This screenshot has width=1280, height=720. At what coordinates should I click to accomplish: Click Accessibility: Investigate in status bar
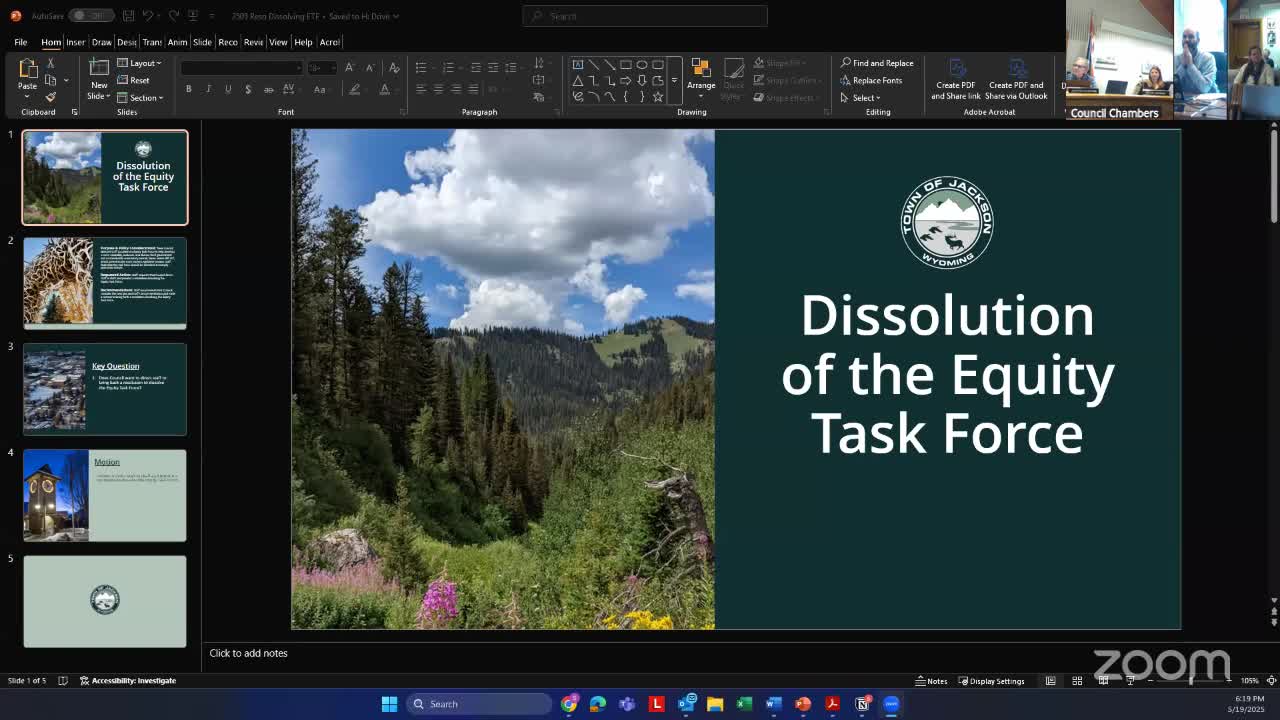point(128,681)
